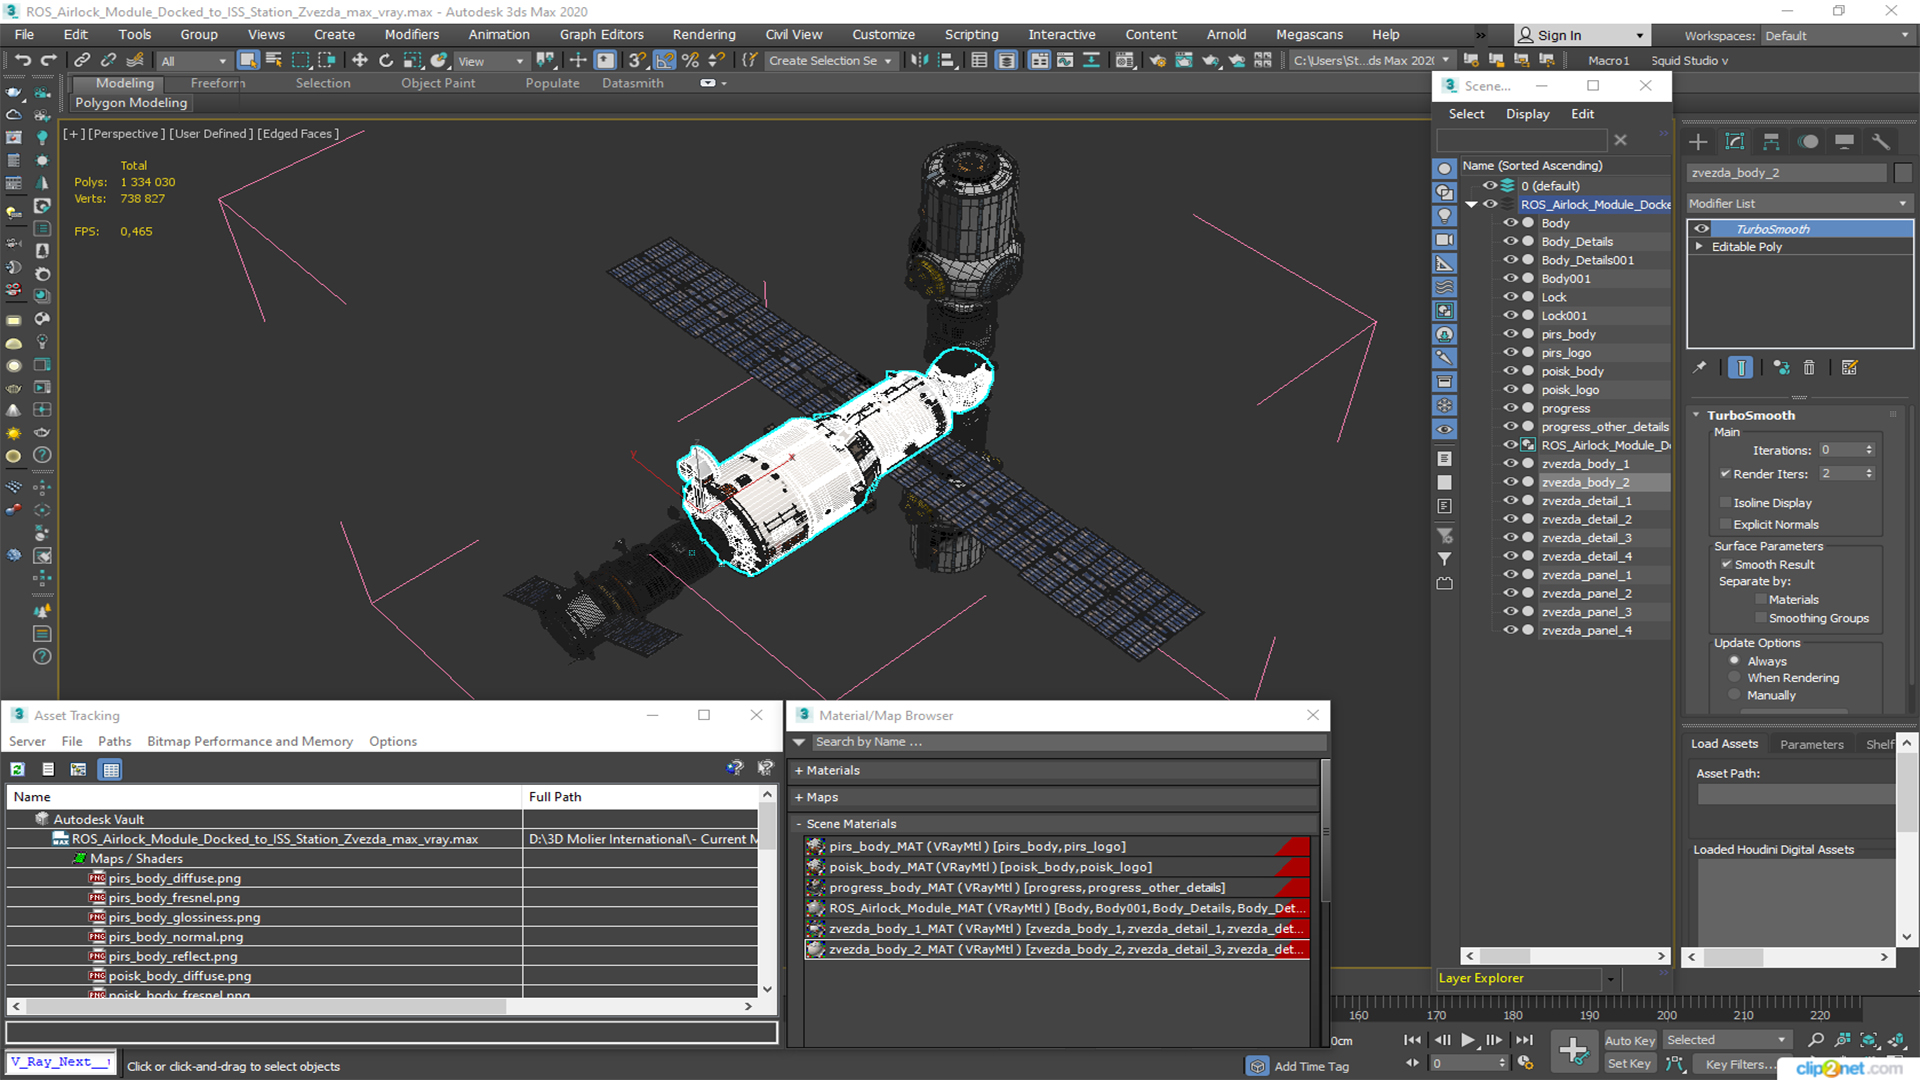Open Paths menu in Asset Tracking
Image resolution: width=1920 pixels, height=1080 pixels.
114,741
